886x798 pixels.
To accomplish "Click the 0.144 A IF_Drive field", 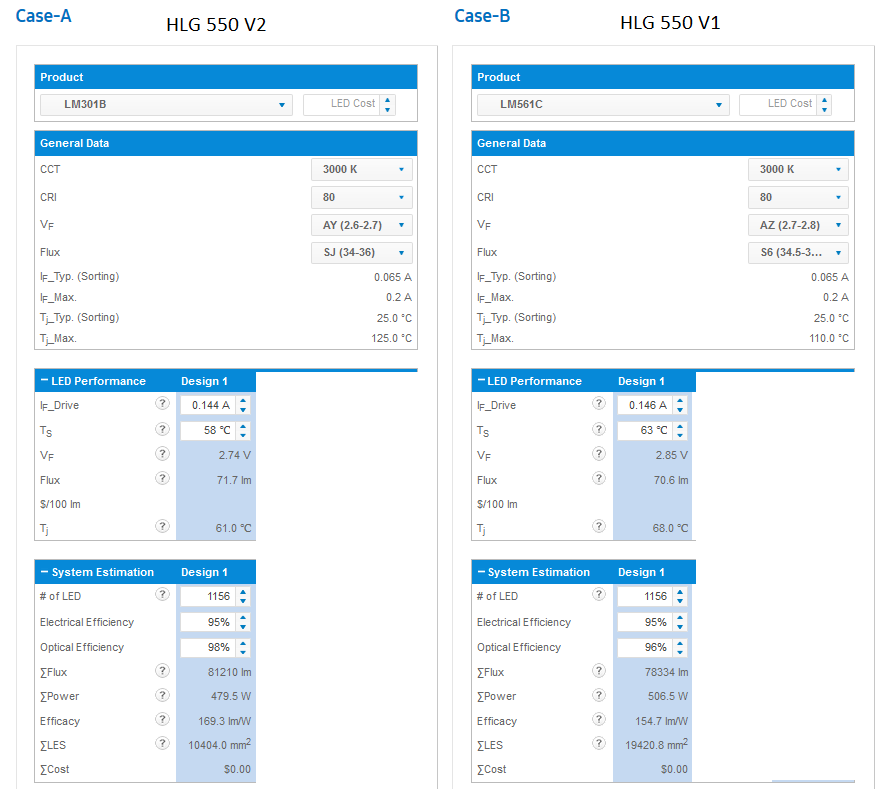I will coord(208,405).
